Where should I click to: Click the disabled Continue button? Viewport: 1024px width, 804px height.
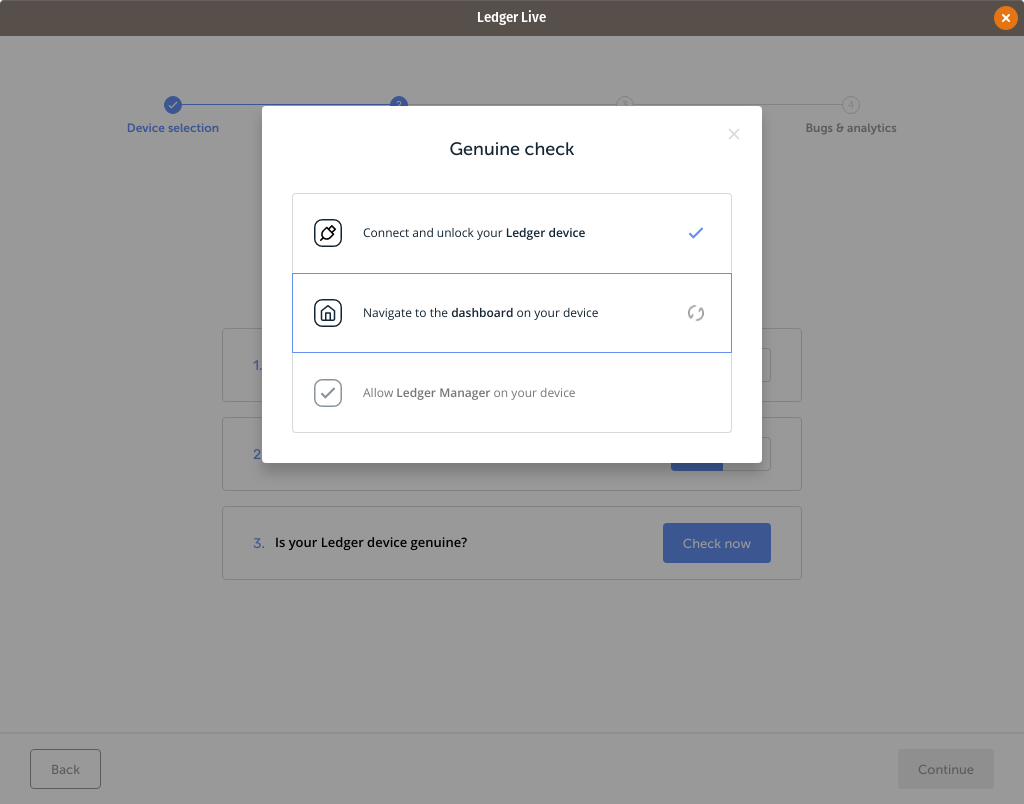click(x=945, y=769)
